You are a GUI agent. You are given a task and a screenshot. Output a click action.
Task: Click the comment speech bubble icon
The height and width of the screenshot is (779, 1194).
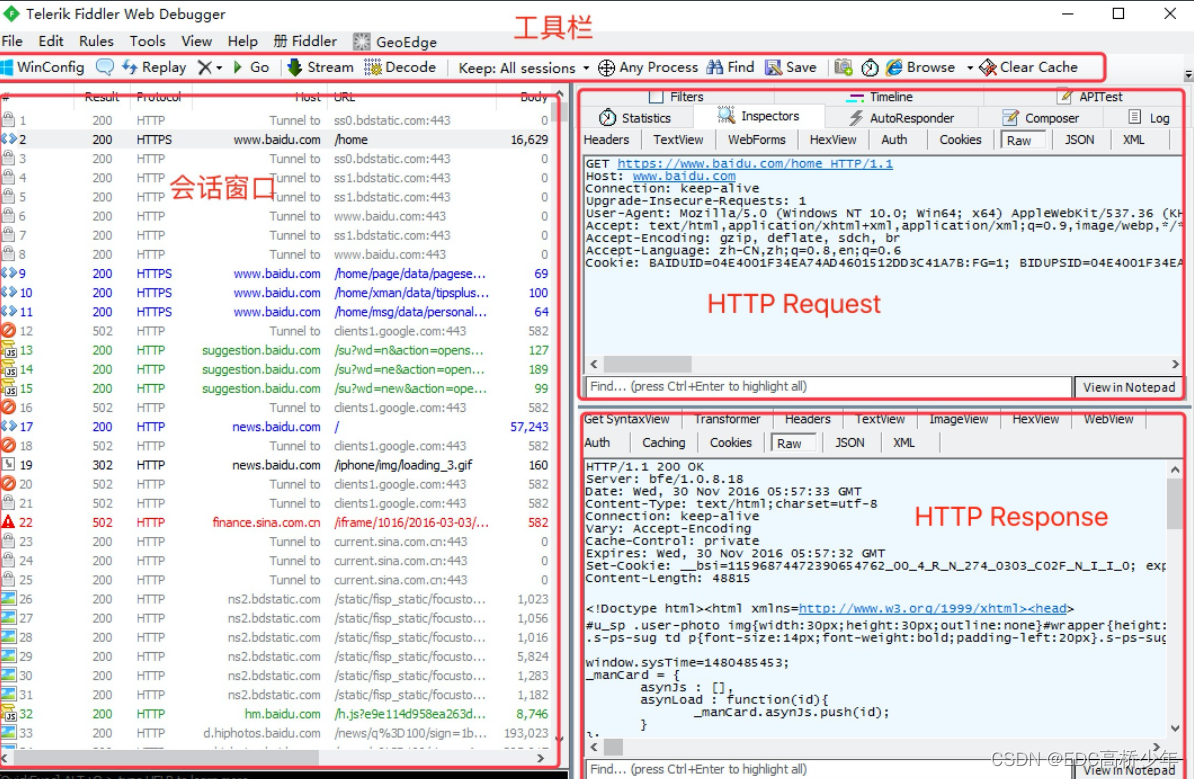click(x=105, y=67)
